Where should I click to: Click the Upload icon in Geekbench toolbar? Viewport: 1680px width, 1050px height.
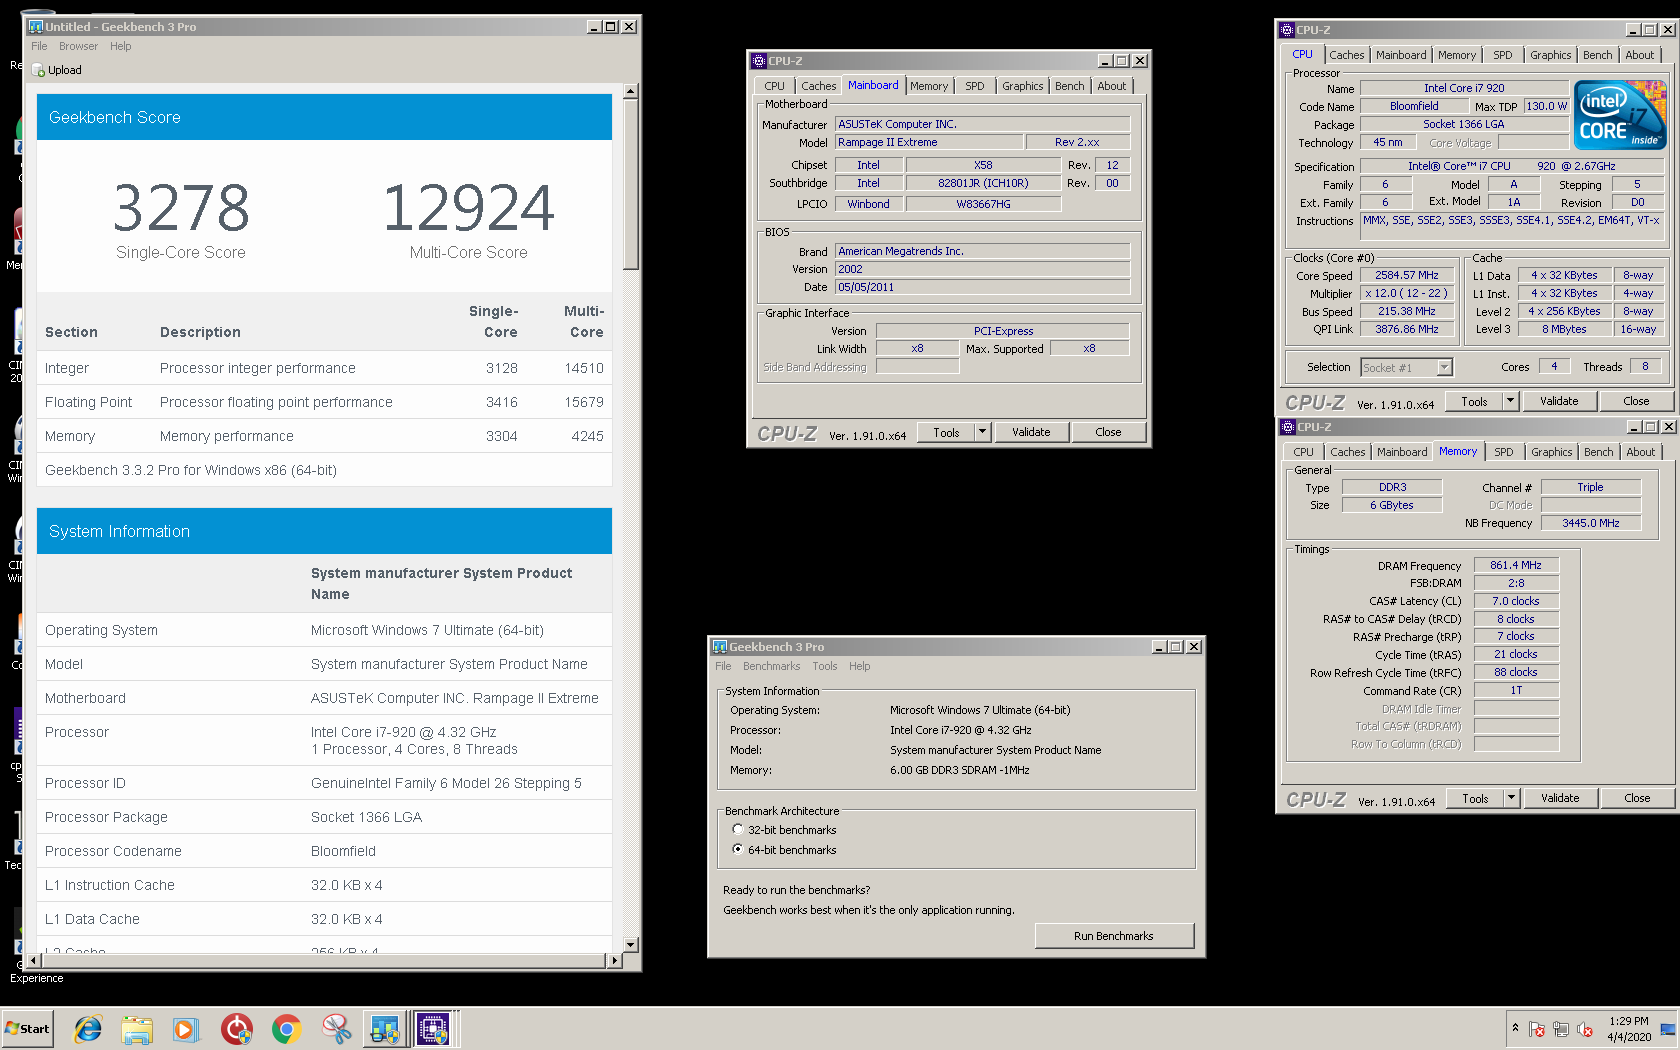tap(39, 70)
